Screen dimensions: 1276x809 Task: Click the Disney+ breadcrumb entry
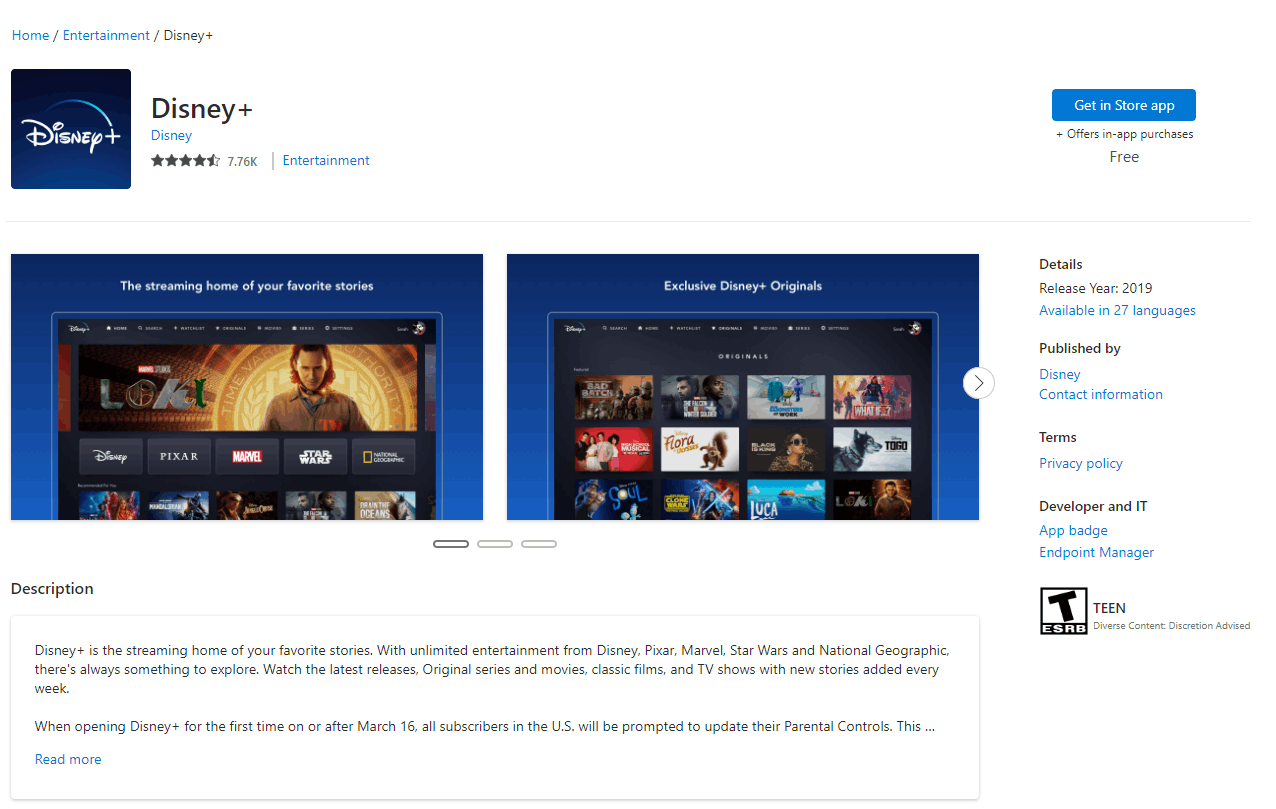(x=187, y=35)
